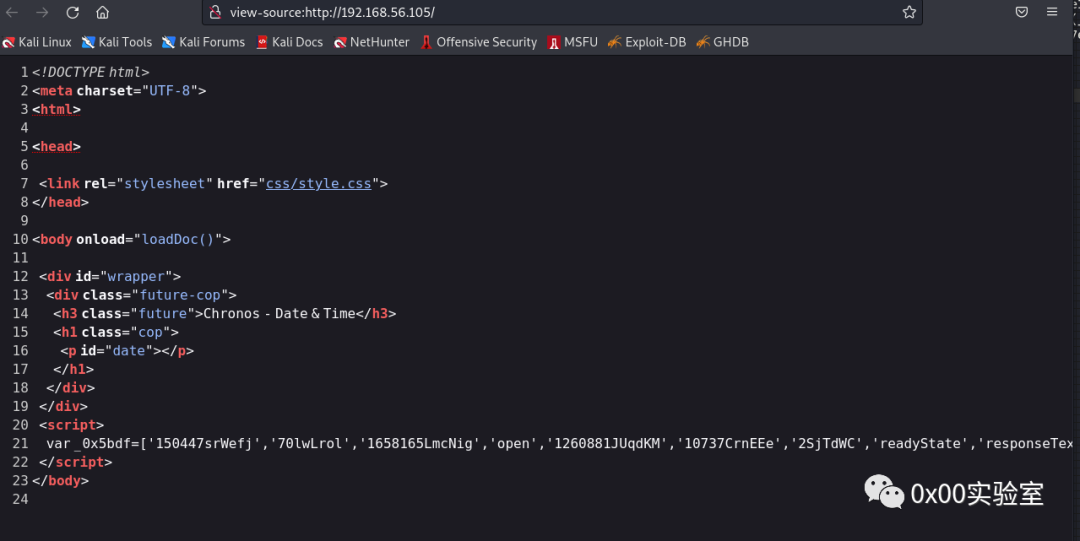Click the "stylesheet" rel attribute value

[165, 183]
